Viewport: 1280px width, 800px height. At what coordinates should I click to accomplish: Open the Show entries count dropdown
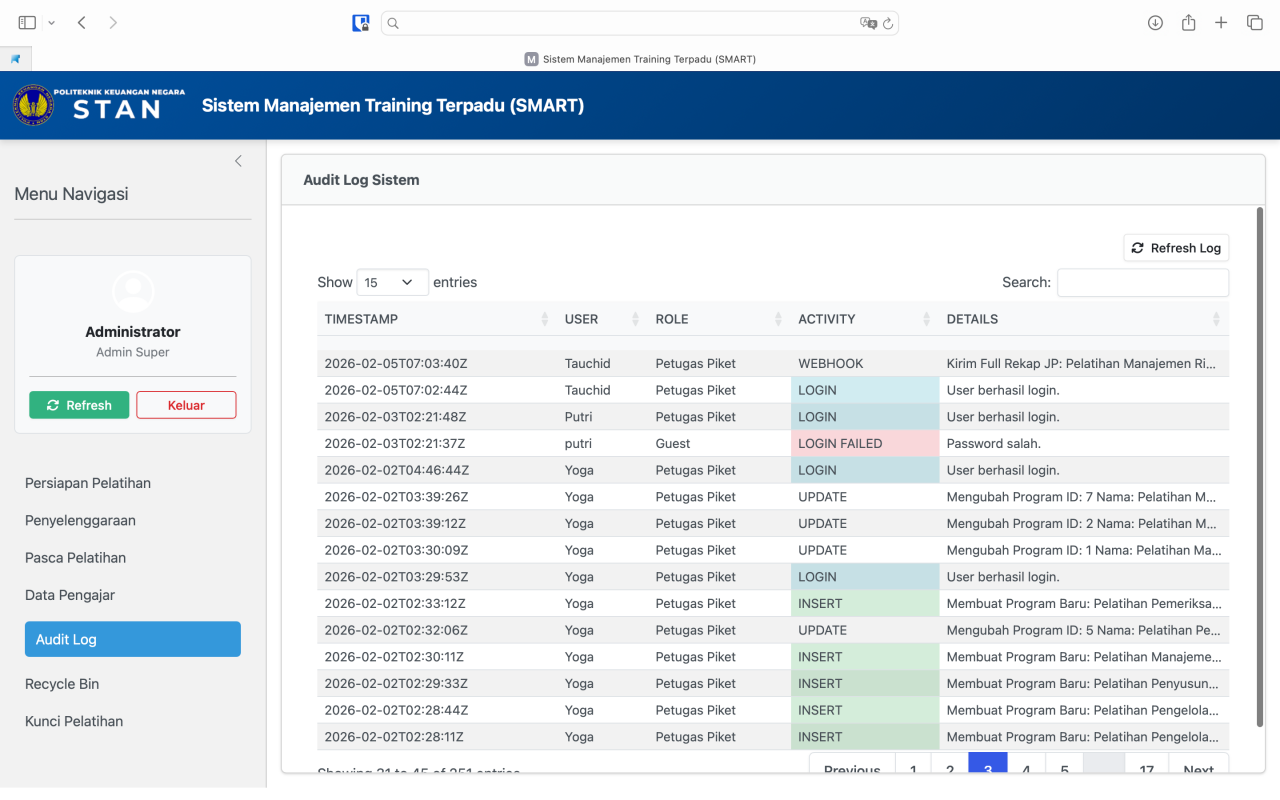(392, 283)
